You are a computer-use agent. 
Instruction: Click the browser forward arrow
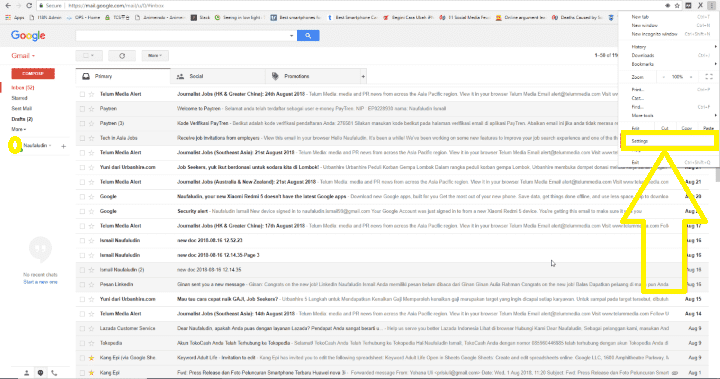[x=18, y=6]
